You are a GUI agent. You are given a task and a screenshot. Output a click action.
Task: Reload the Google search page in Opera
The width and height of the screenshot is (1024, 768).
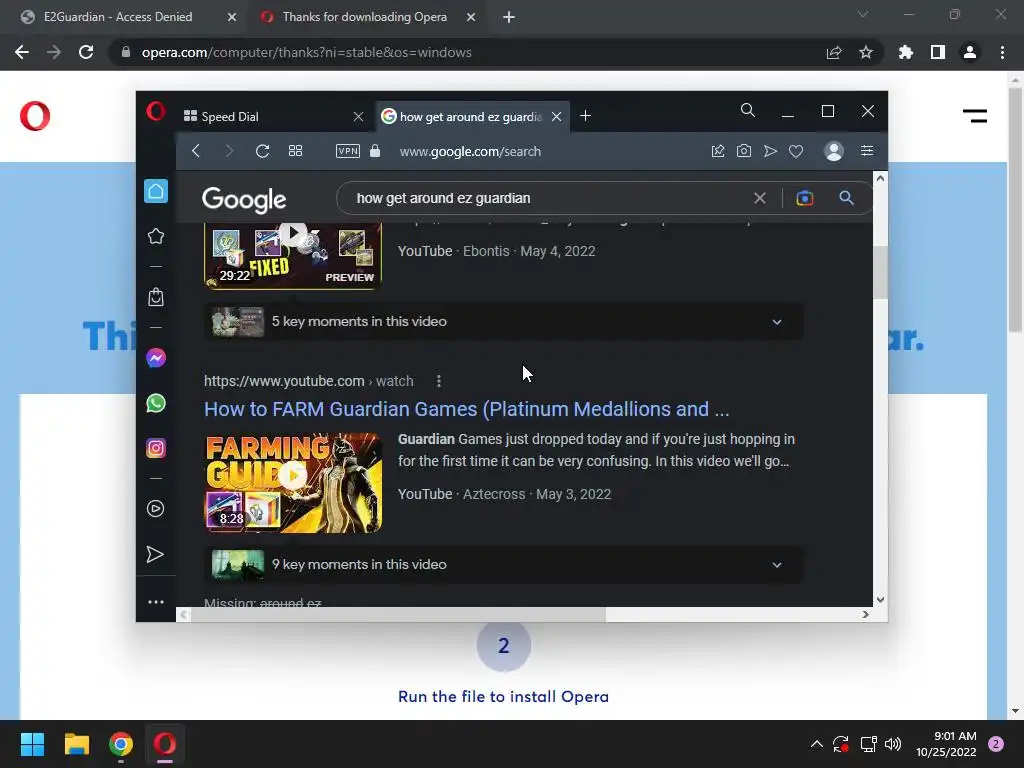(263, 151)
